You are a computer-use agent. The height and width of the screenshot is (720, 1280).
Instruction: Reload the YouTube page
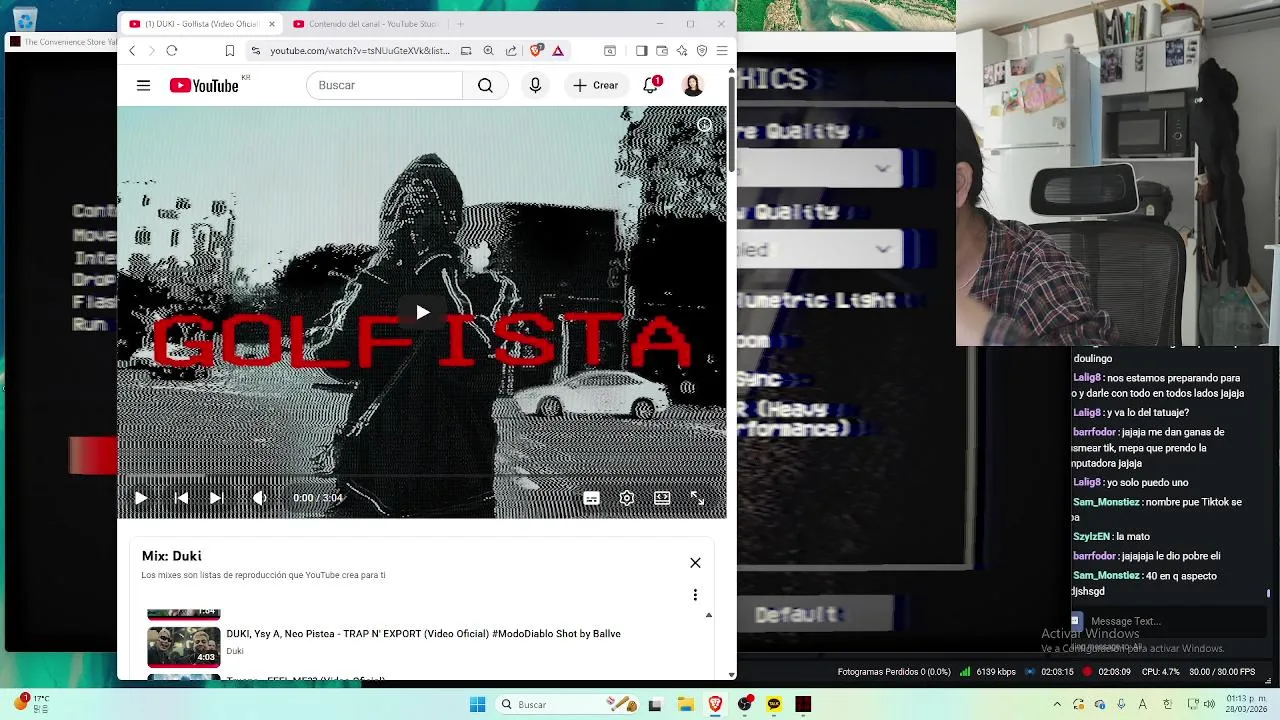(x=172, y=51)
